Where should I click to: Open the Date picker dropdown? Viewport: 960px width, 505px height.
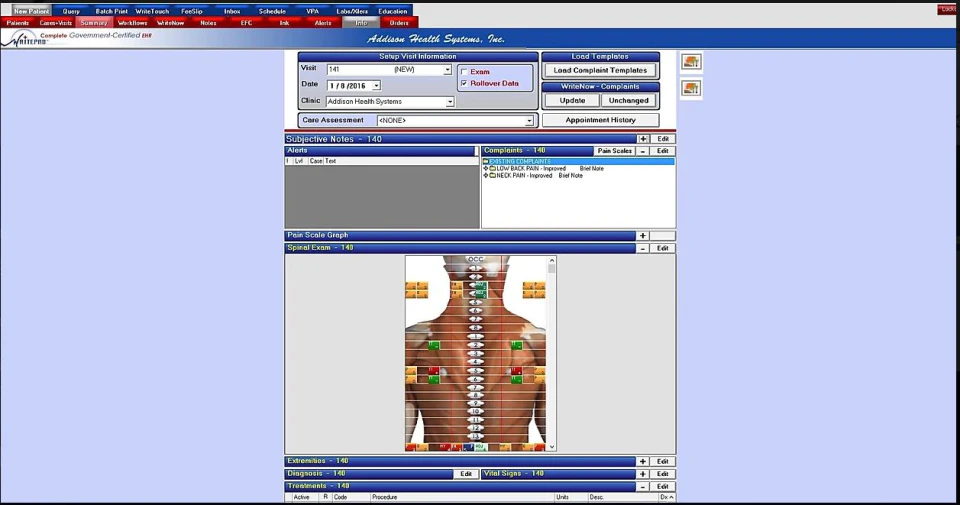coord(377,86)
